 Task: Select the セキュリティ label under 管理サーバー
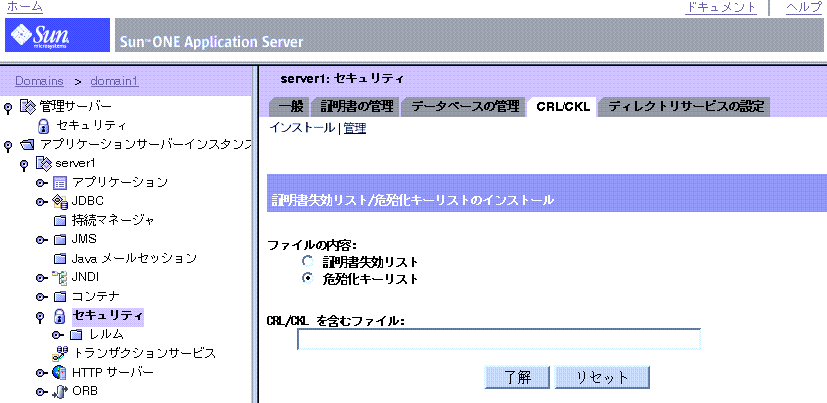tap(91, 126)
